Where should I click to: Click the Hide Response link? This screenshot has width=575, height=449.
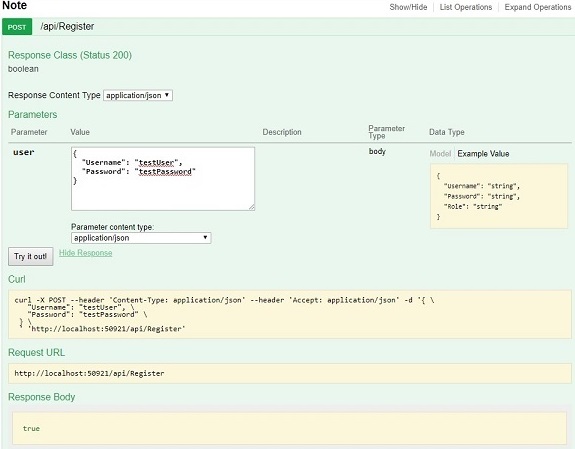[x=85, y=253]
